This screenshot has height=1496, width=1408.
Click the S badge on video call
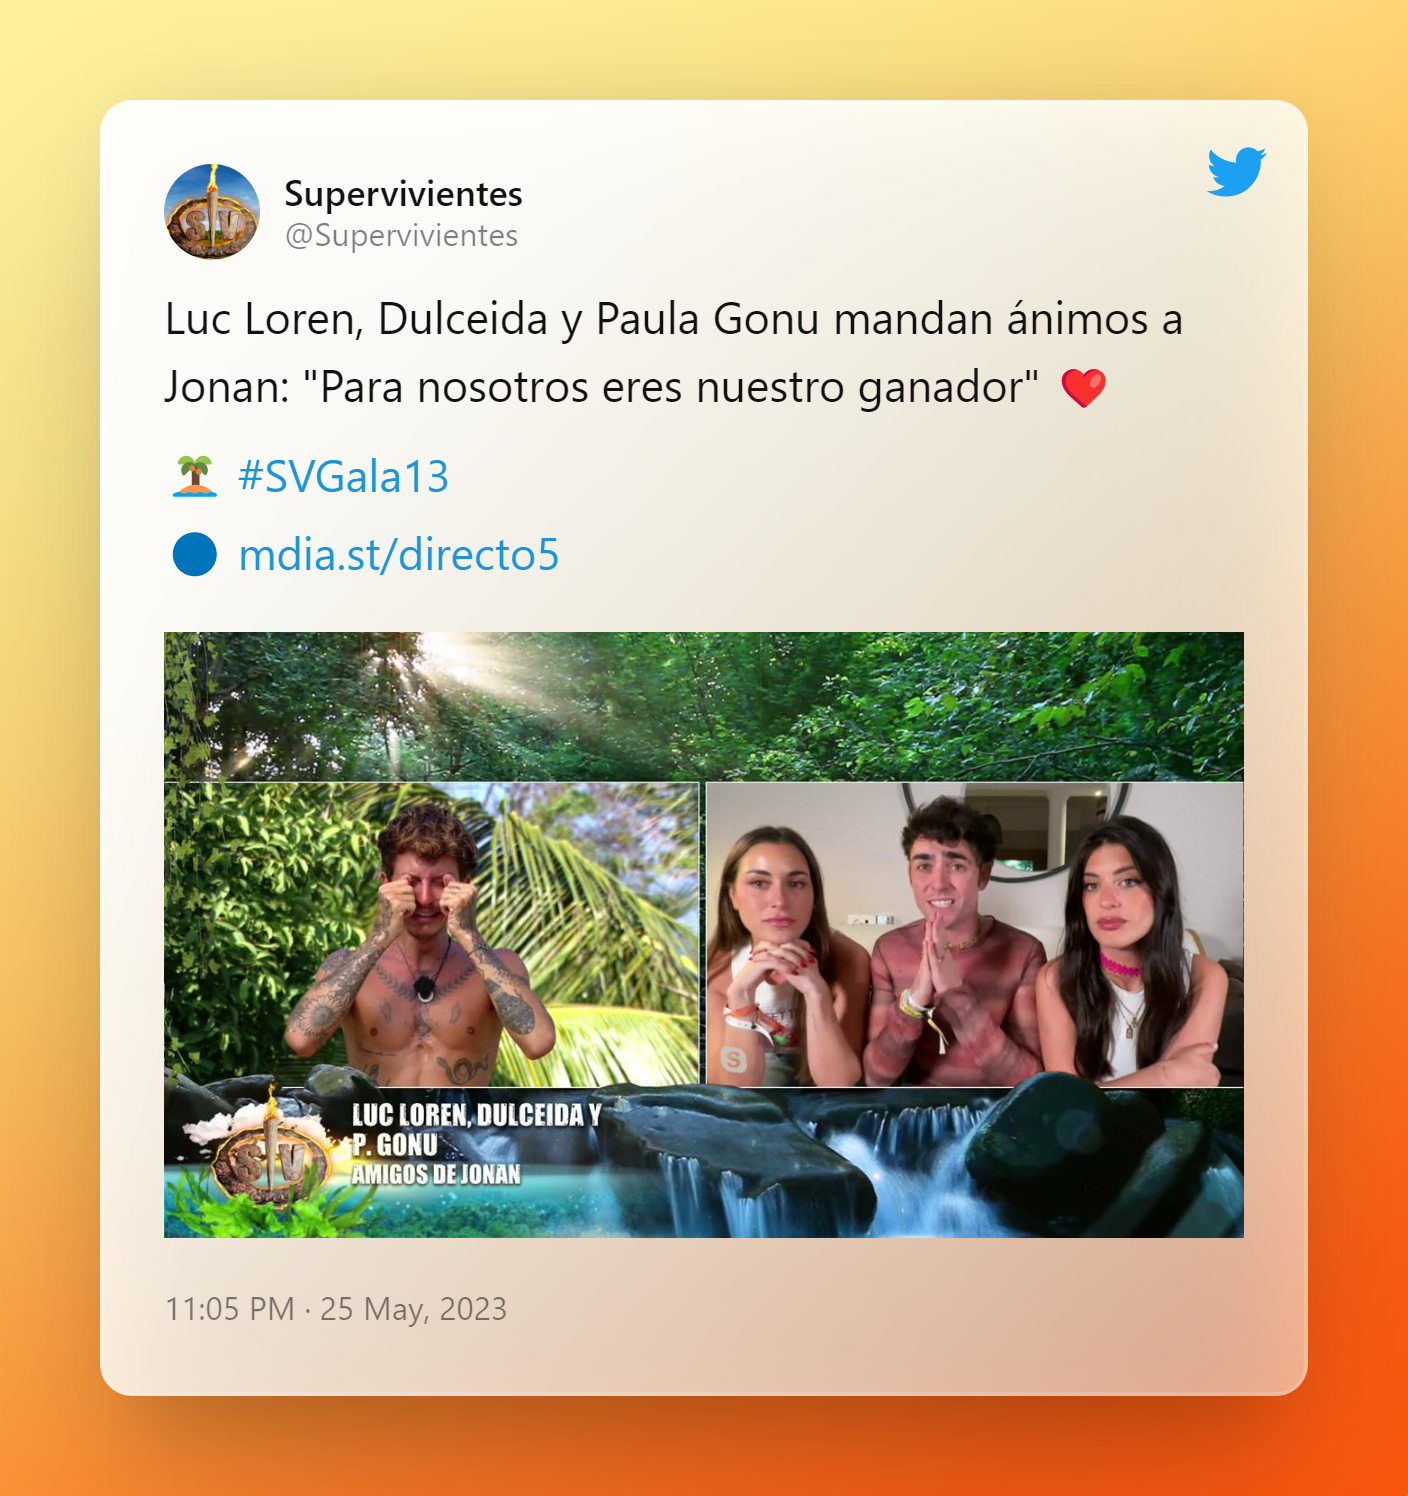pos(734,1060)
